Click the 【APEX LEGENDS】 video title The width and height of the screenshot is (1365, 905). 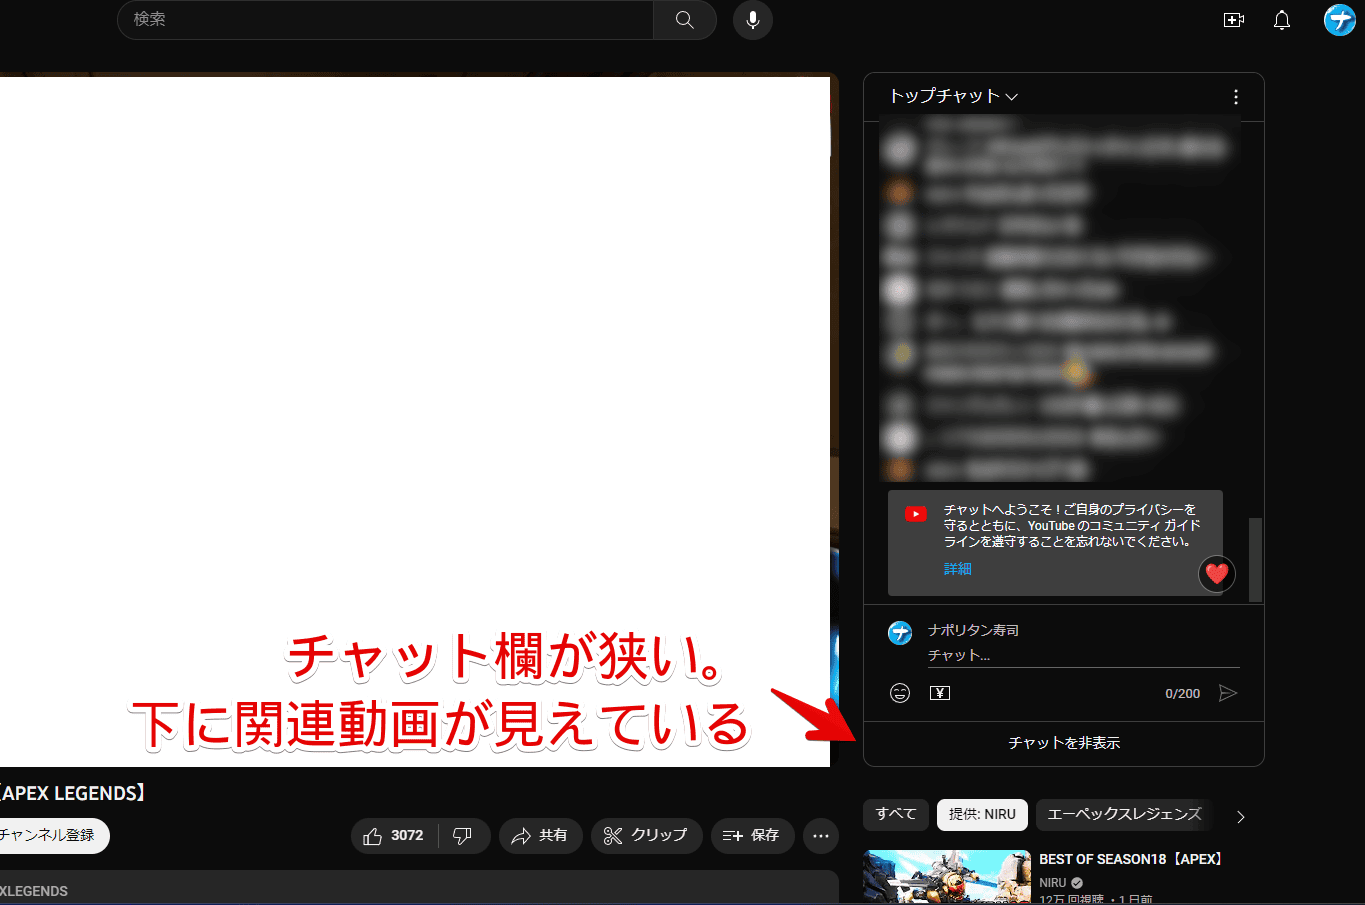(73, 793)
